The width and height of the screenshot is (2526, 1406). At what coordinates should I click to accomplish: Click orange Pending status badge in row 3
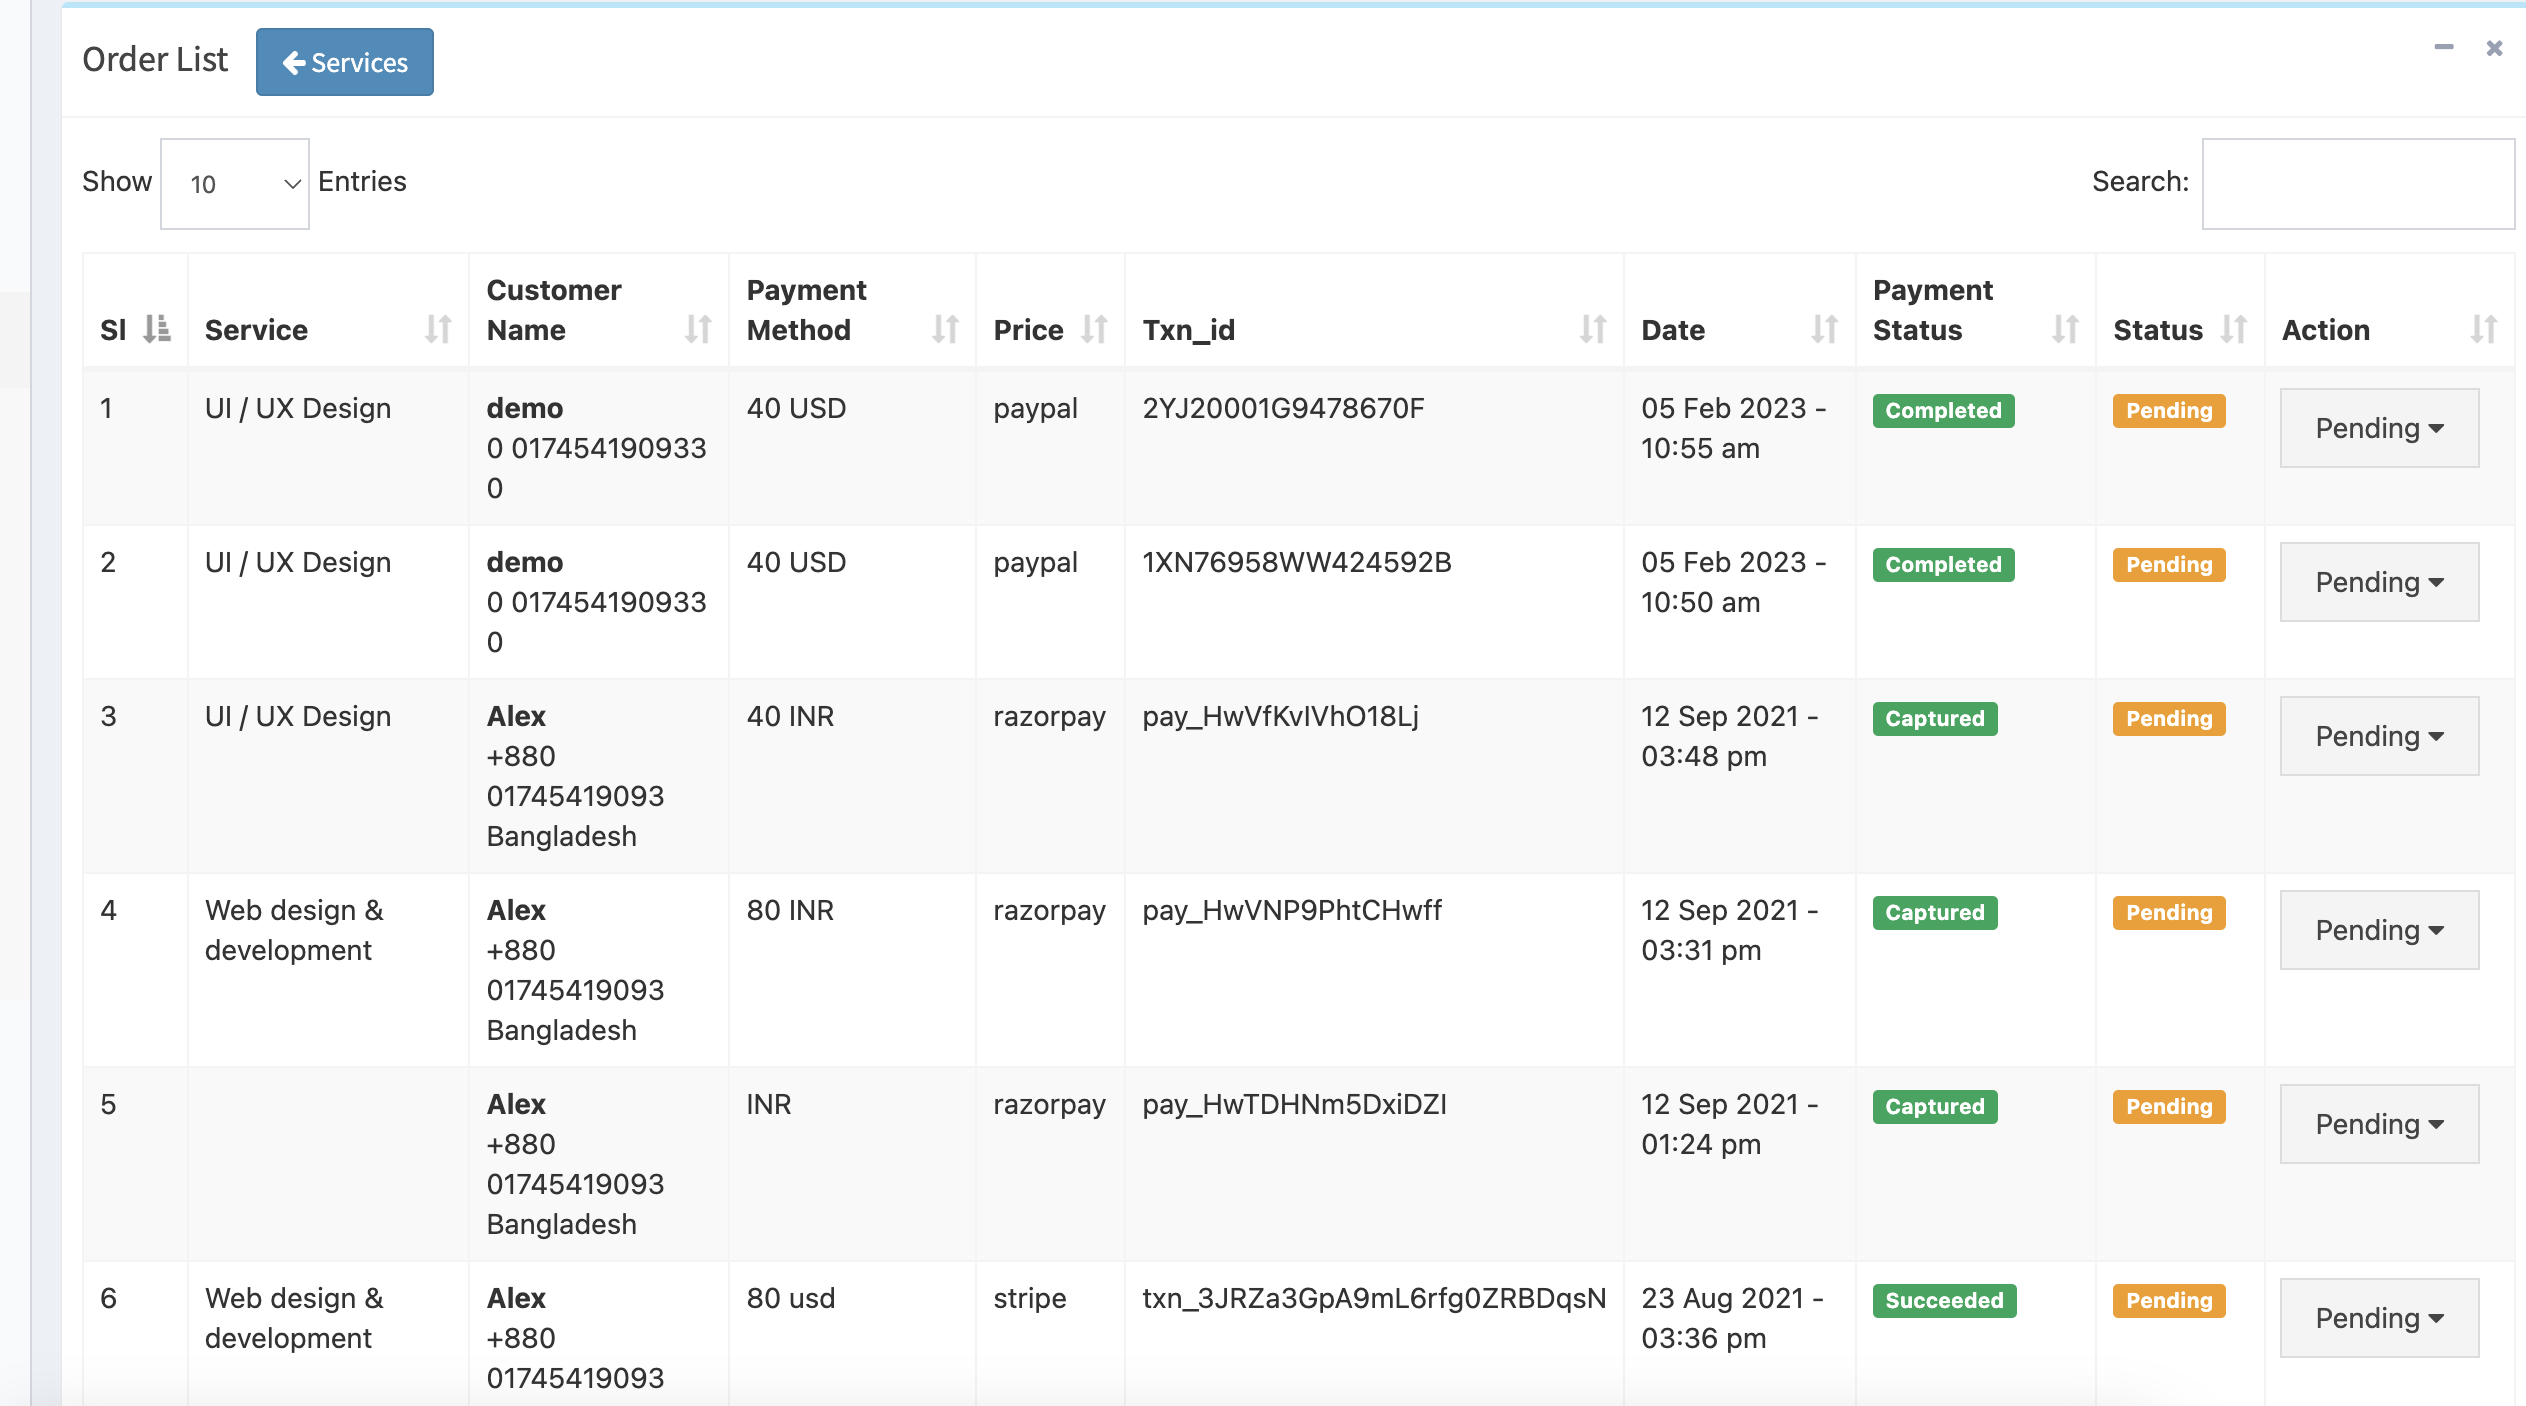coord(2169,718)
